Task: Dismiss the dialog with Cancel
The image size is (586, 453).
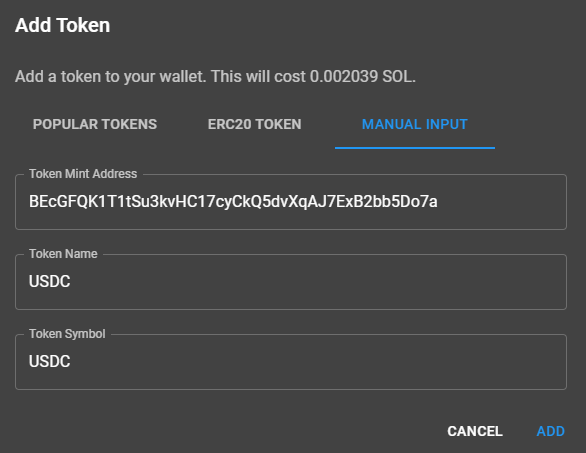Action: click(x=475, y=431)
